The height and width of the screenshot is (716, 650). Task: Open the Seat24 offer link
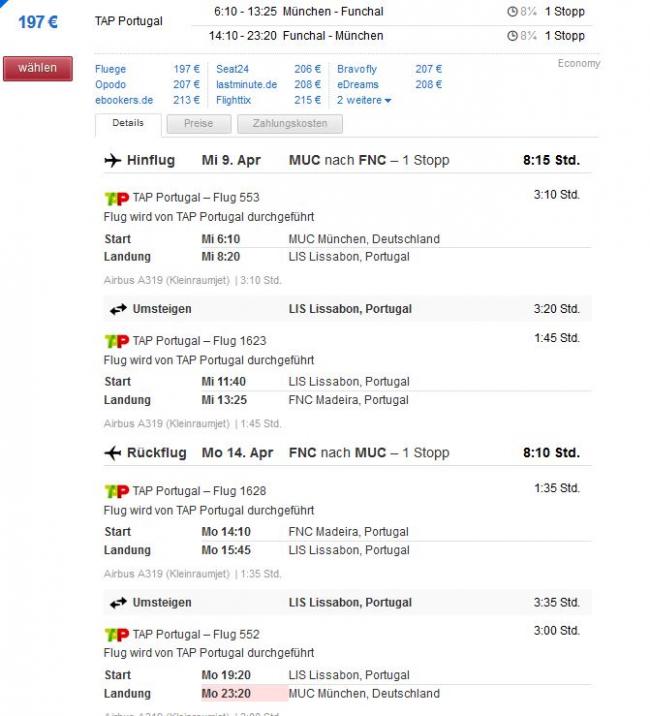pyautogui.click(x=232, y=69)
